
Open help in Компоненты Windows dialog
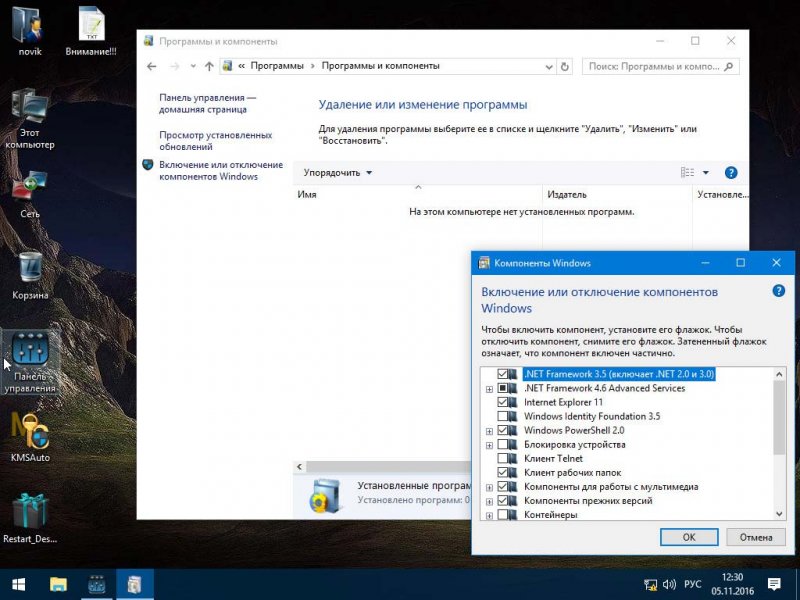pyautogui.click(x=779, y=291)
